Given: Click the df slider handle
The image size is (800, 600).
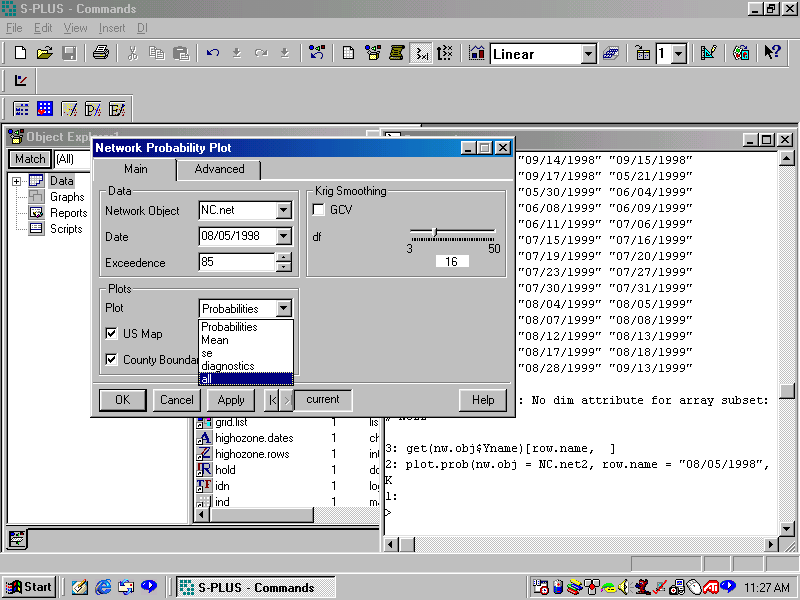Looking at the screenshot, I should click(434, 232).
